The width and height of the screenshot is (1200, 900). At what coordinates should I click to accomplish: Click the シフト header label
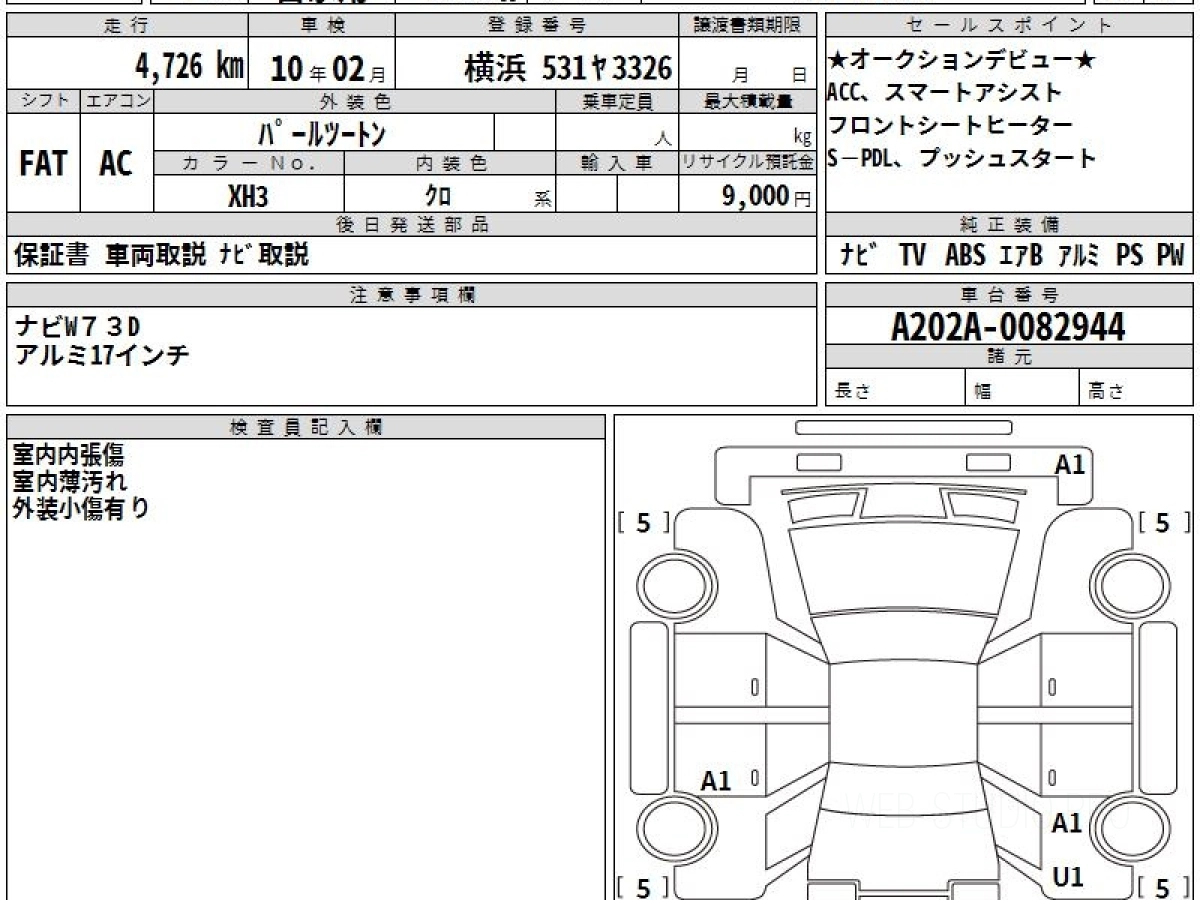coord(43,101)
